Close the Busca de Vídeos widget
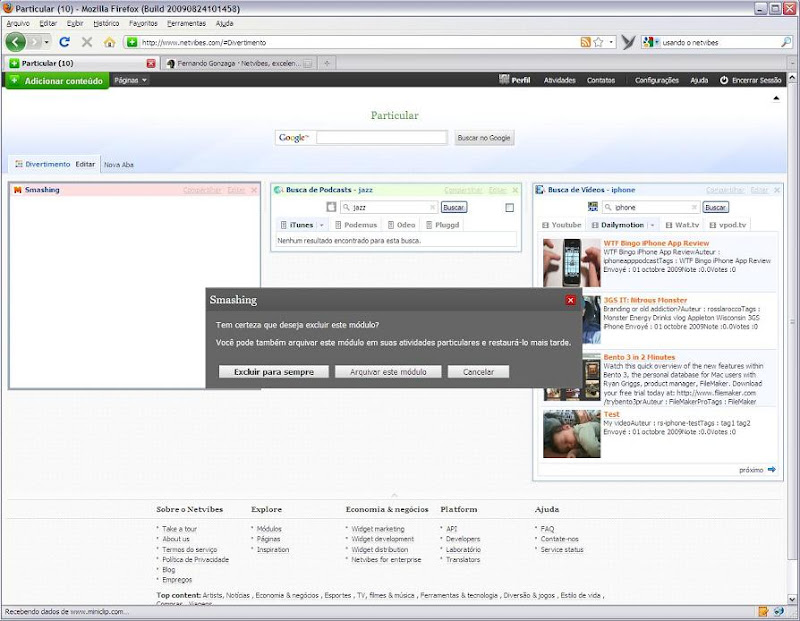The height and width of the screenshot is (621, 800). coord(777,190)
